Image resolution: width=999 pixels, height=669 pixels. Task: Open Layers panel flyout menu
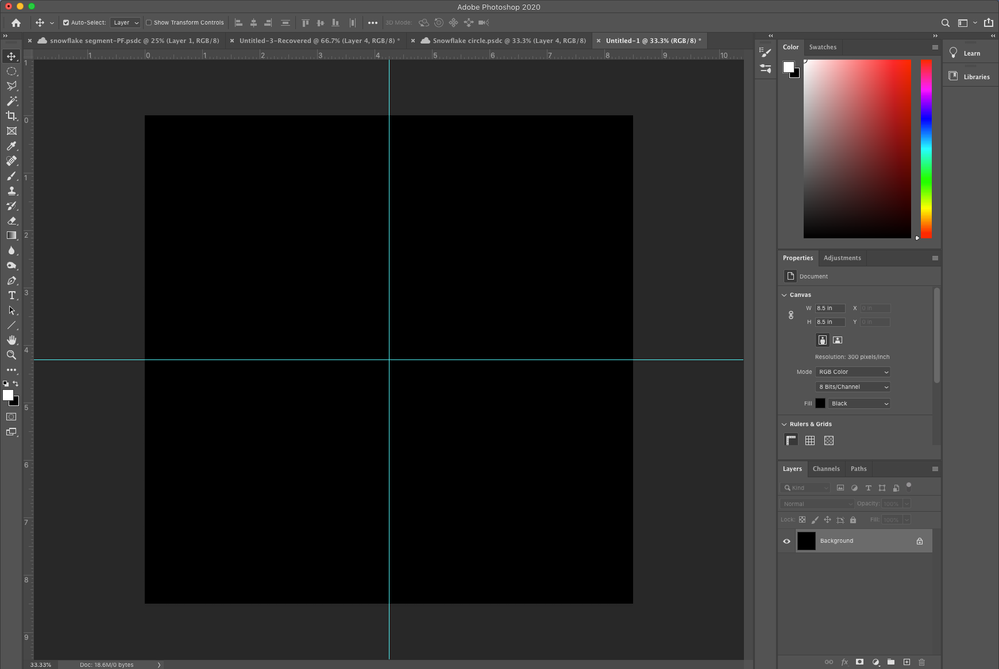[x=935, y=469]
